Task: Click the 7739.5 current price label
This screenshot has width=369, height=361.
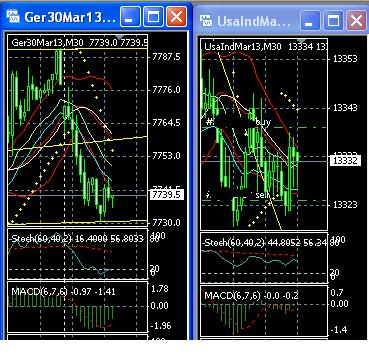Action: click(x=167, y=195)
